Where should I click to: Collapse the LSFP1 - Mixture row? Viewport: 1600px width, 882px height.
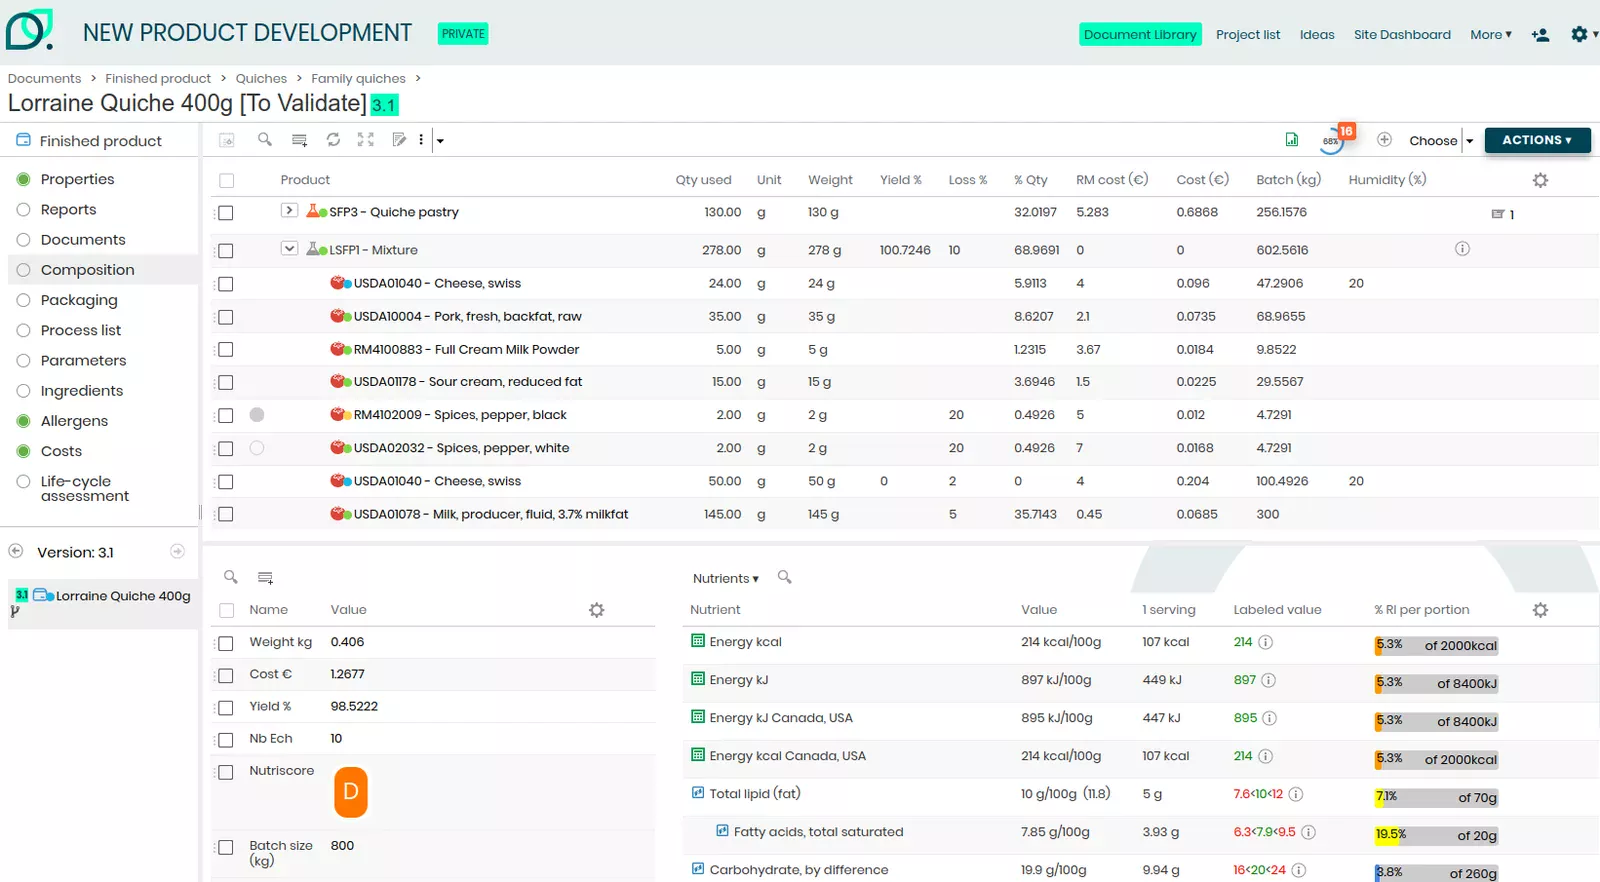289,248
